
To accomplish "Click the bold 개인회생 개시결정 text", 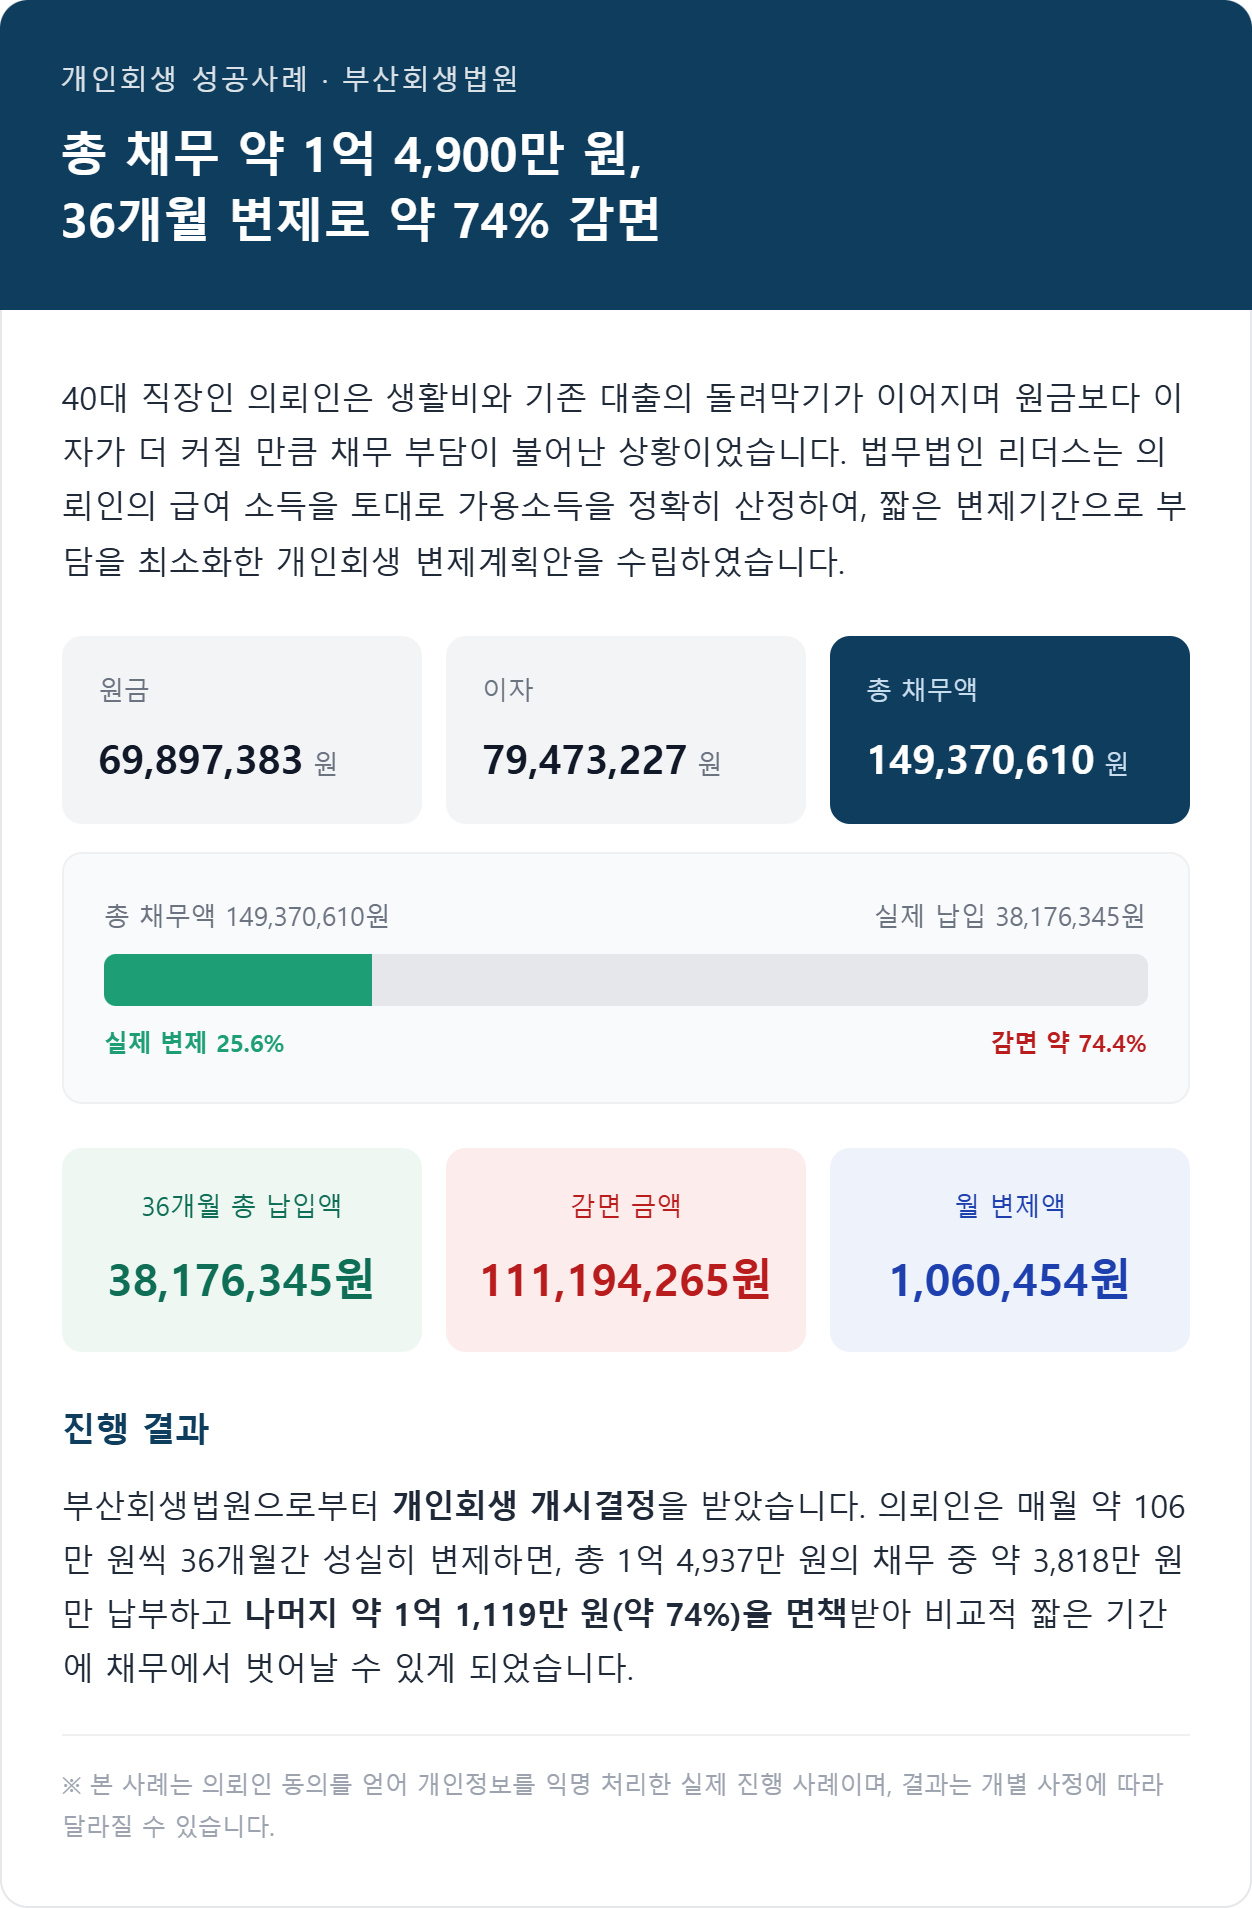I will click(x=524, y=1505).
